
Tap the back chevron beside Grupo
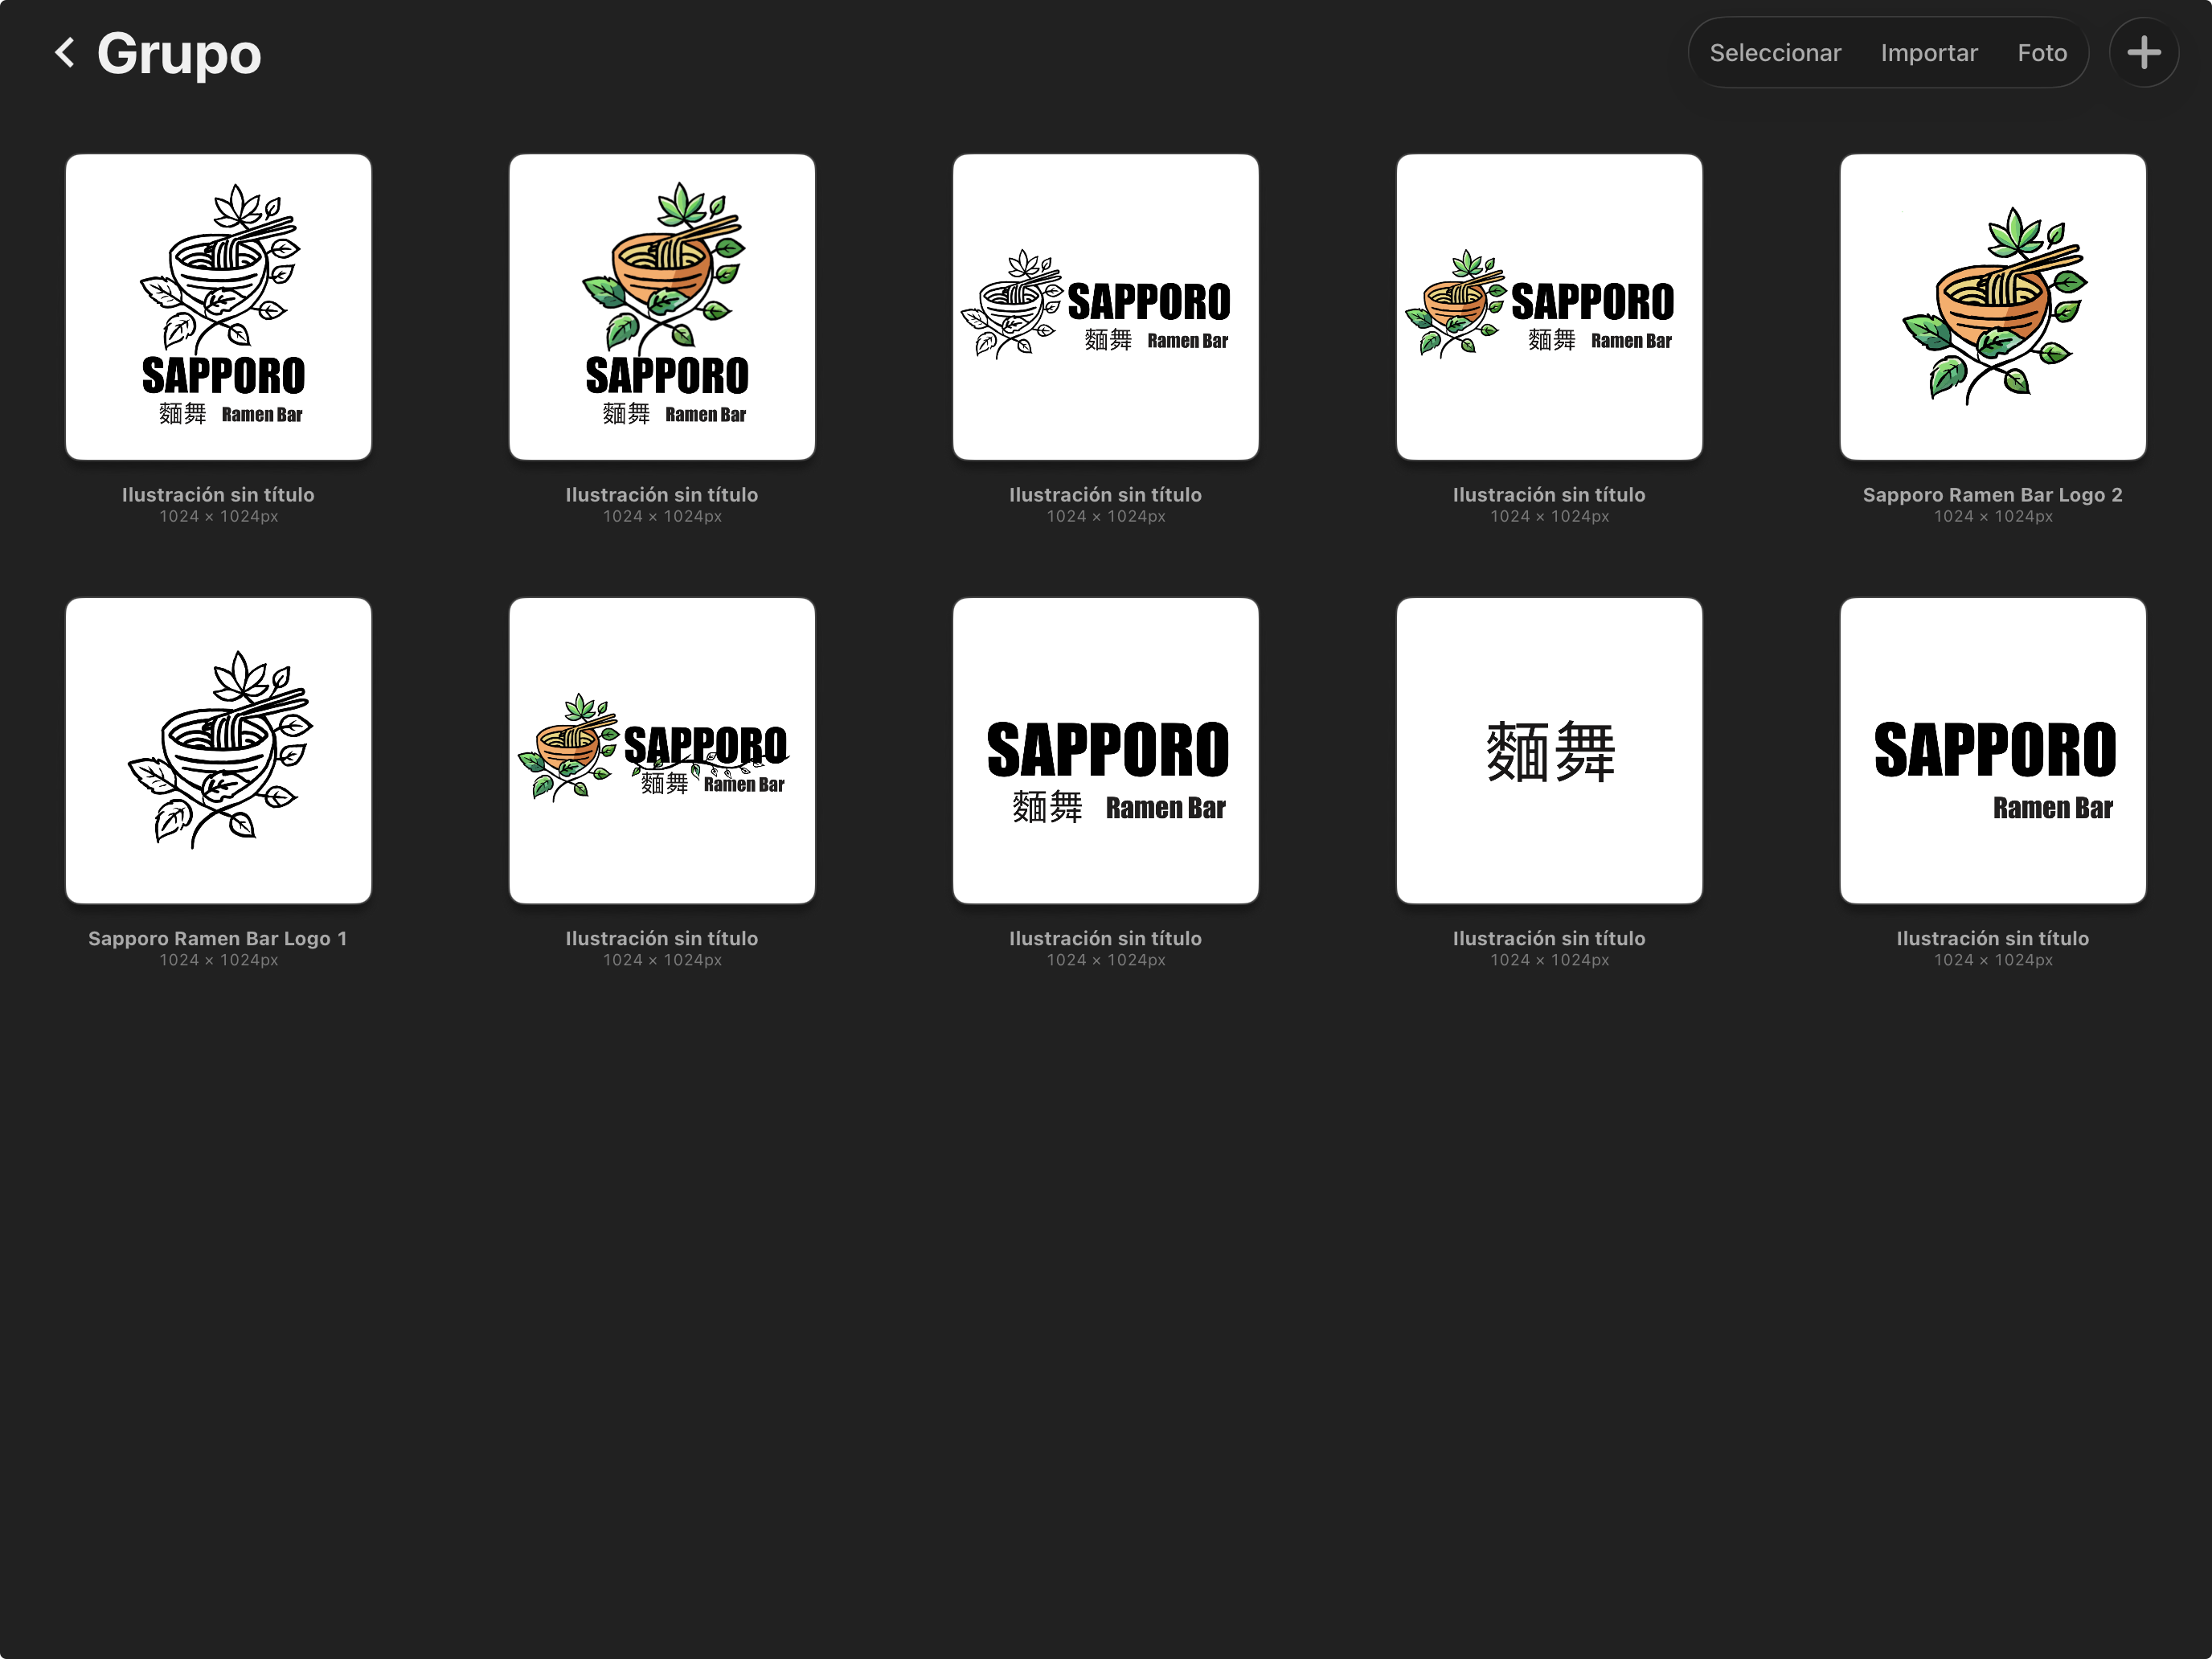pos(65,53)
